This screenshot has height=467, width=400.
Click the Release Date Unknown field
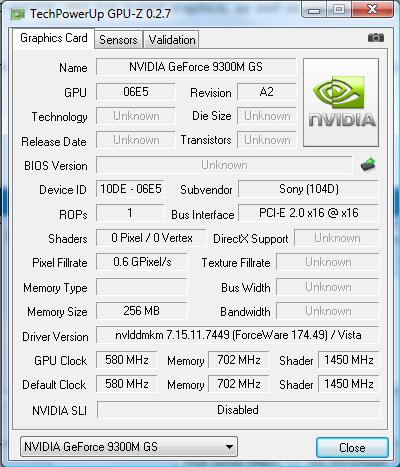[136, 140]
